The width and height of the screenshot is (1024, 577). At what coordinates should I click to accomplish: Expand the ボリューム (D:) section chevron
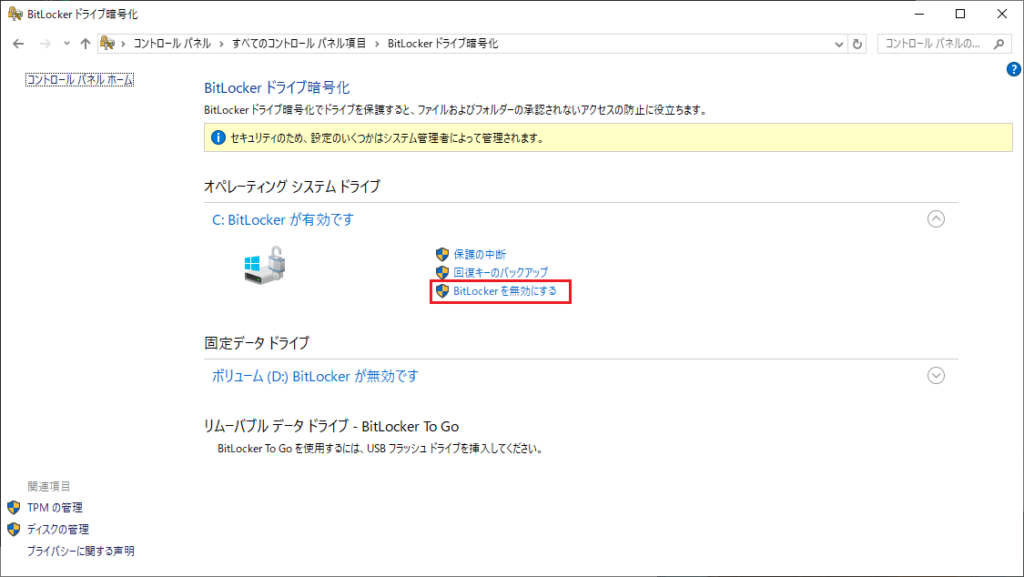(936, 375)
